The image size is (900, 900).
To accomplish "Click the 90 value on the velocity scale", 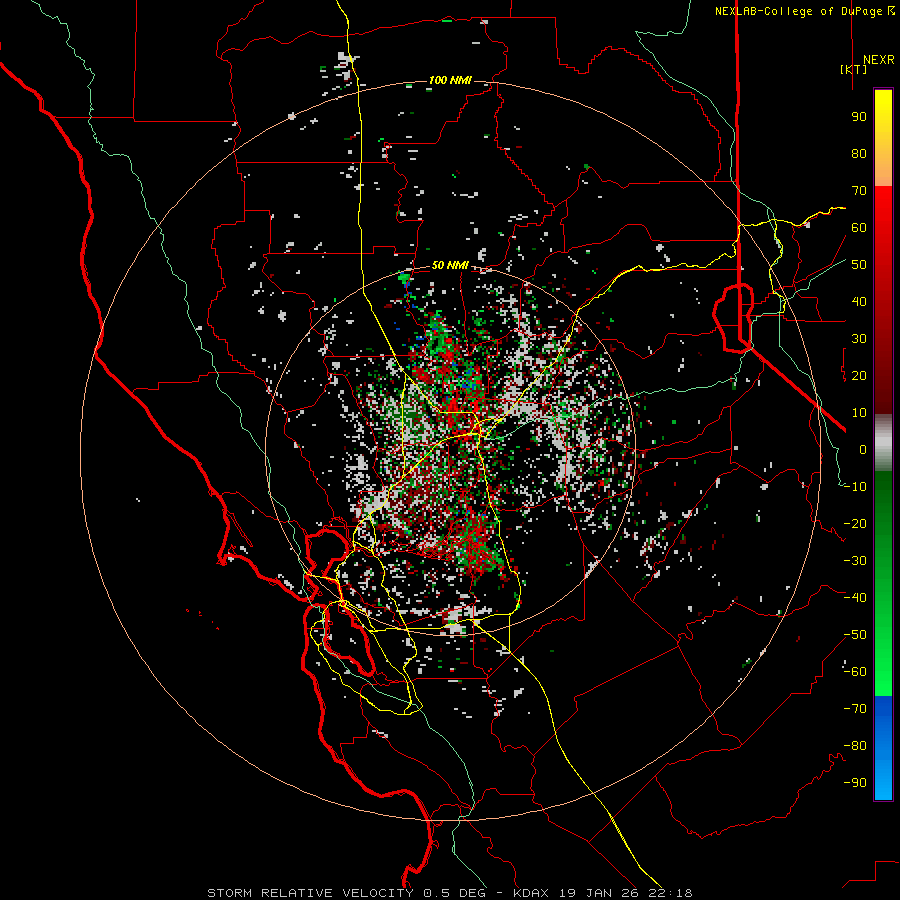I will tap(859, 117).
